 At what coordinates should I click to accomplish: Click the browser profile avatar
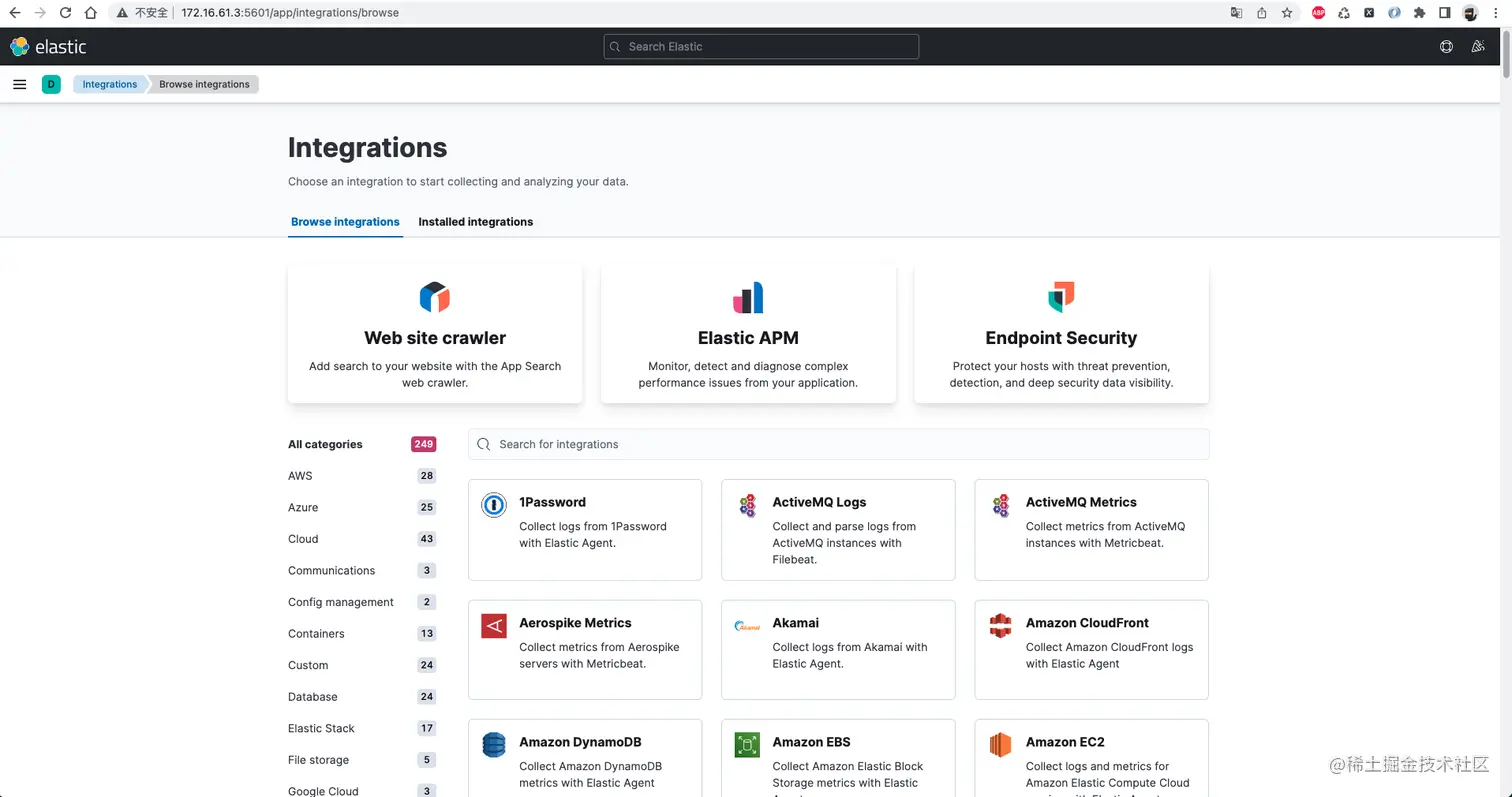(1470, 13)
